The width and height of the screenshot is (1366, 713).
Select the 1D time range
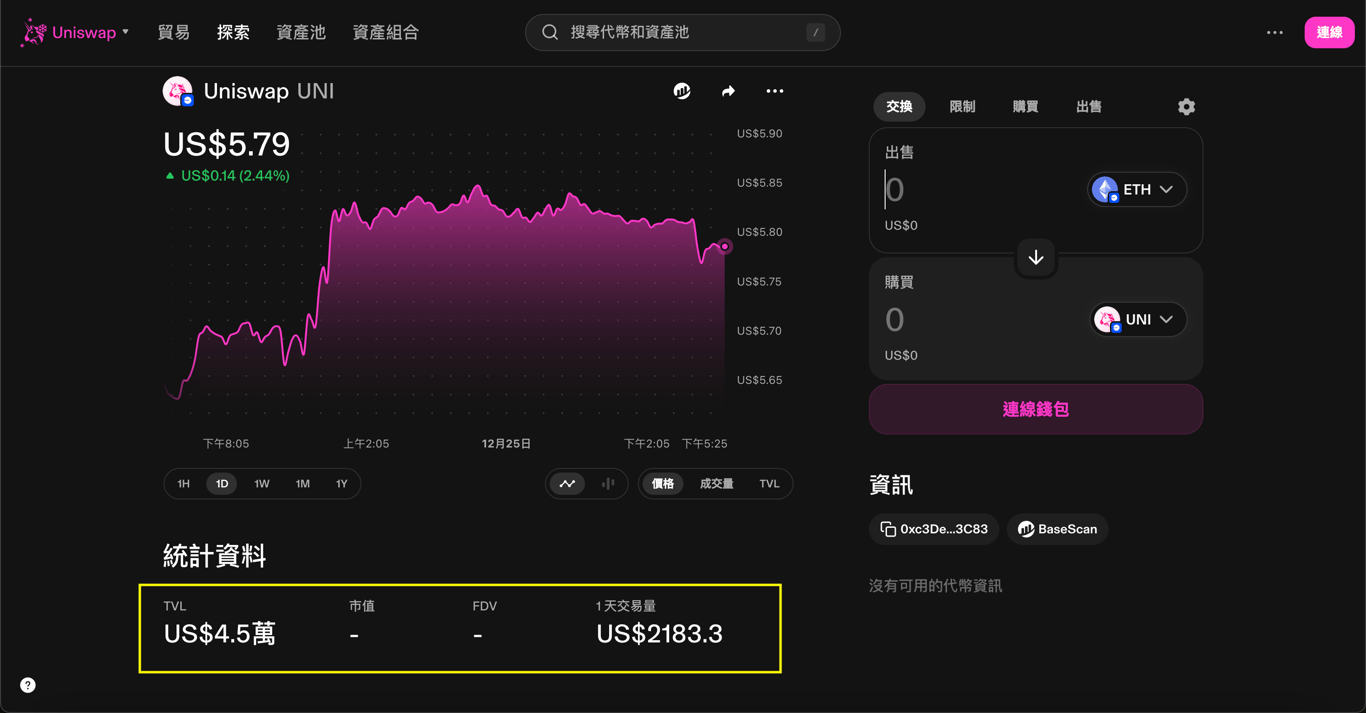pos(222,484)
